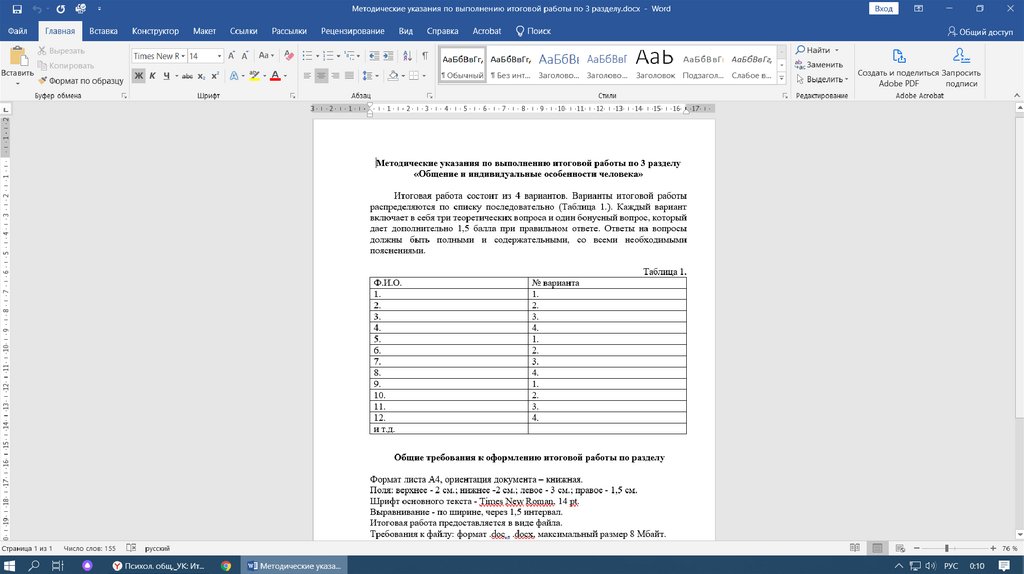
Task: Toggle italic formatting (К)
Action: tap(153, 76)
